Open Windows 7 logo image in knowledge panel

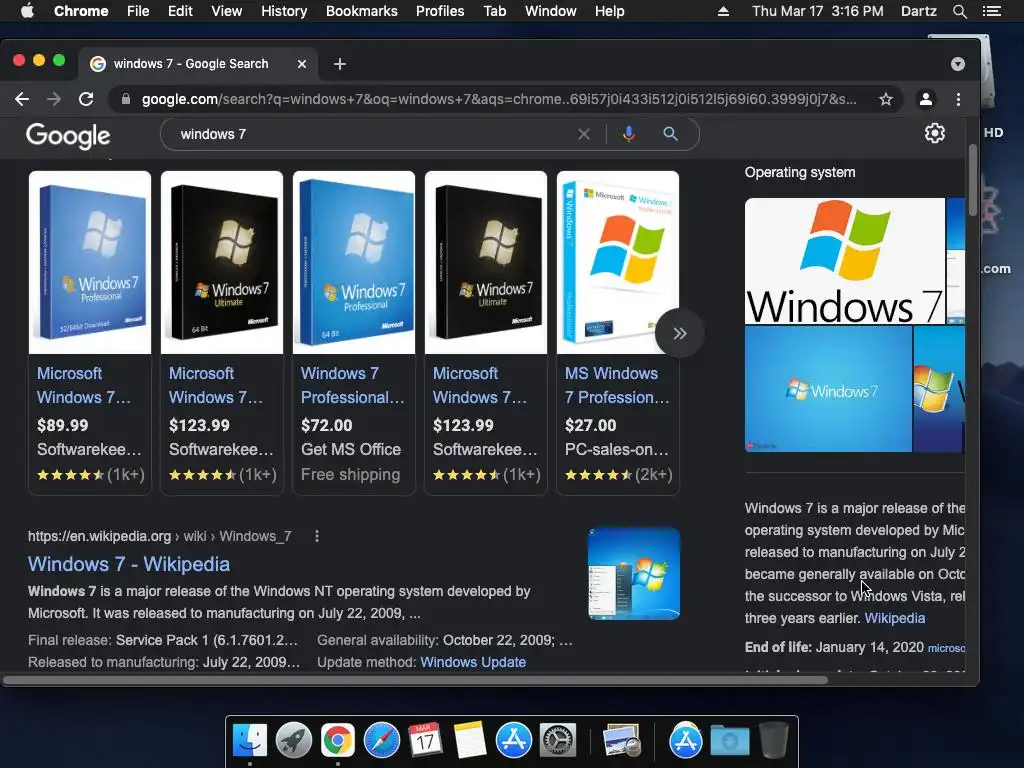(x=844, y=261)
